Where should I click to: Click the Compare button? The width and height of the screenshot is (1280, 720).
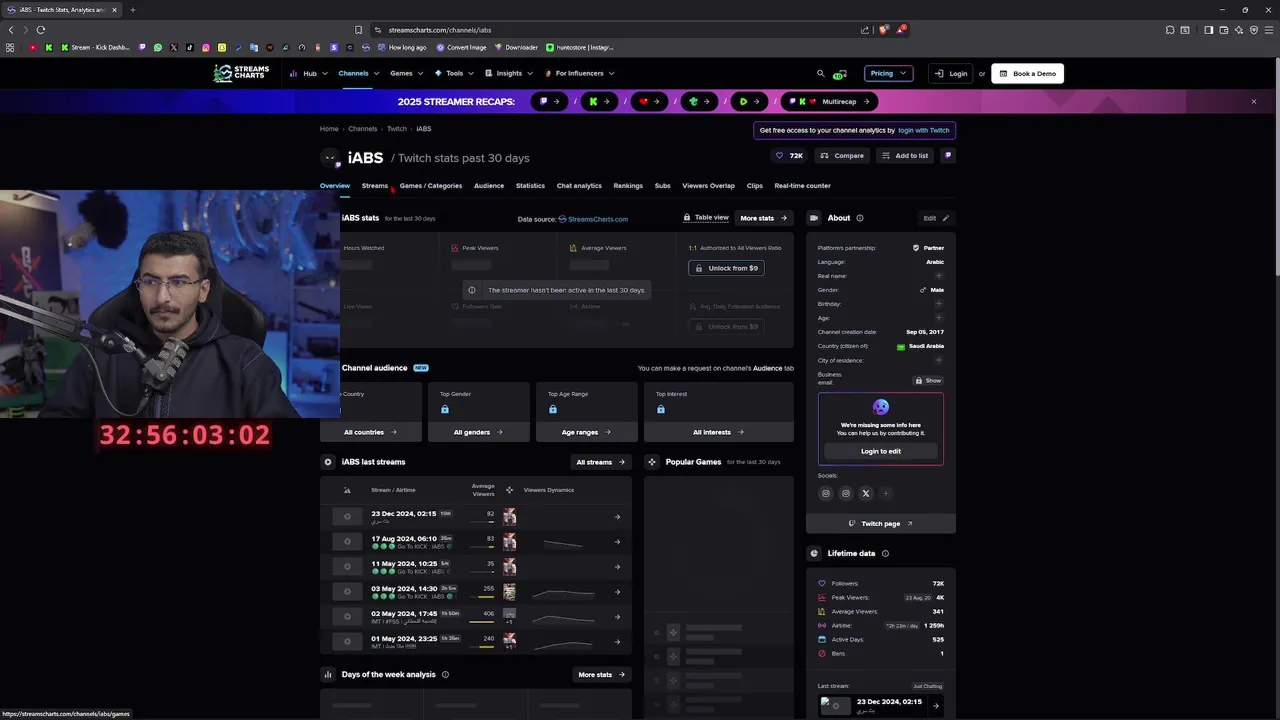(842, 156)
